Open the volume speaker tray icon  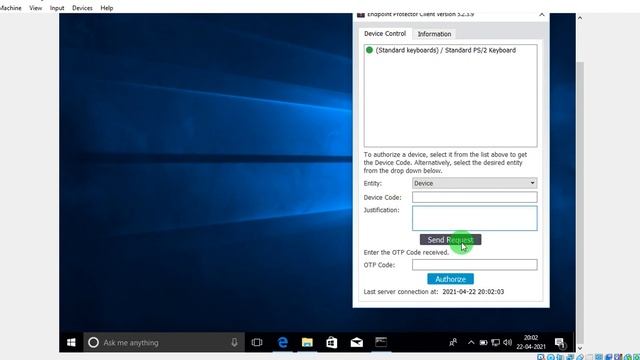[507, 342]
